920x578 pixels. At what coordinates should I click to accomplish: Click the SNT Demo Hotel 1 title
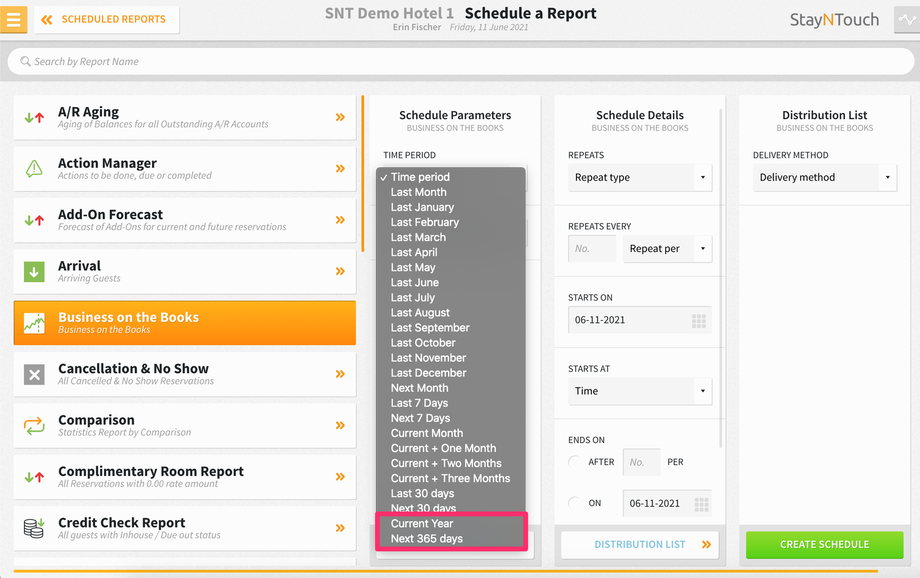[x=390, y=13]
